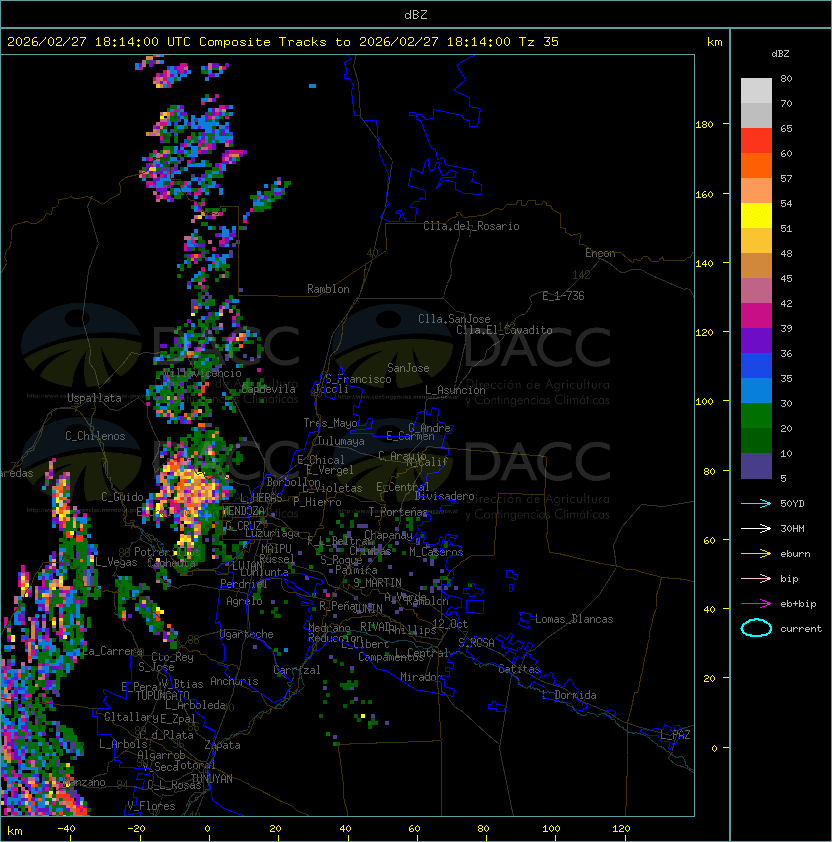
Task: Pick the slate purple 10 dBZ swatch
Action: click(756, 466)
